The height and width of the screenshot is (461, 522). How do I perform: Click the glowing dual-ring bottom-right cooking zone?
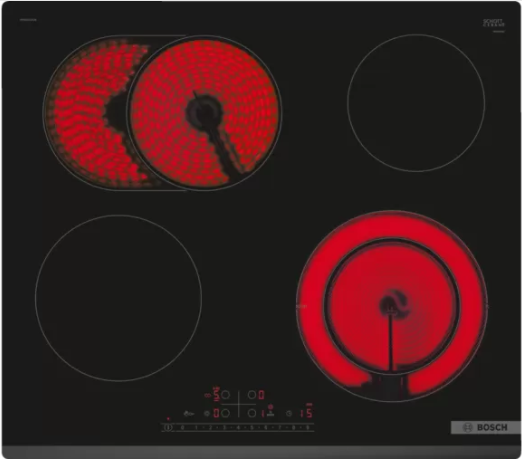tap(392, 306)
